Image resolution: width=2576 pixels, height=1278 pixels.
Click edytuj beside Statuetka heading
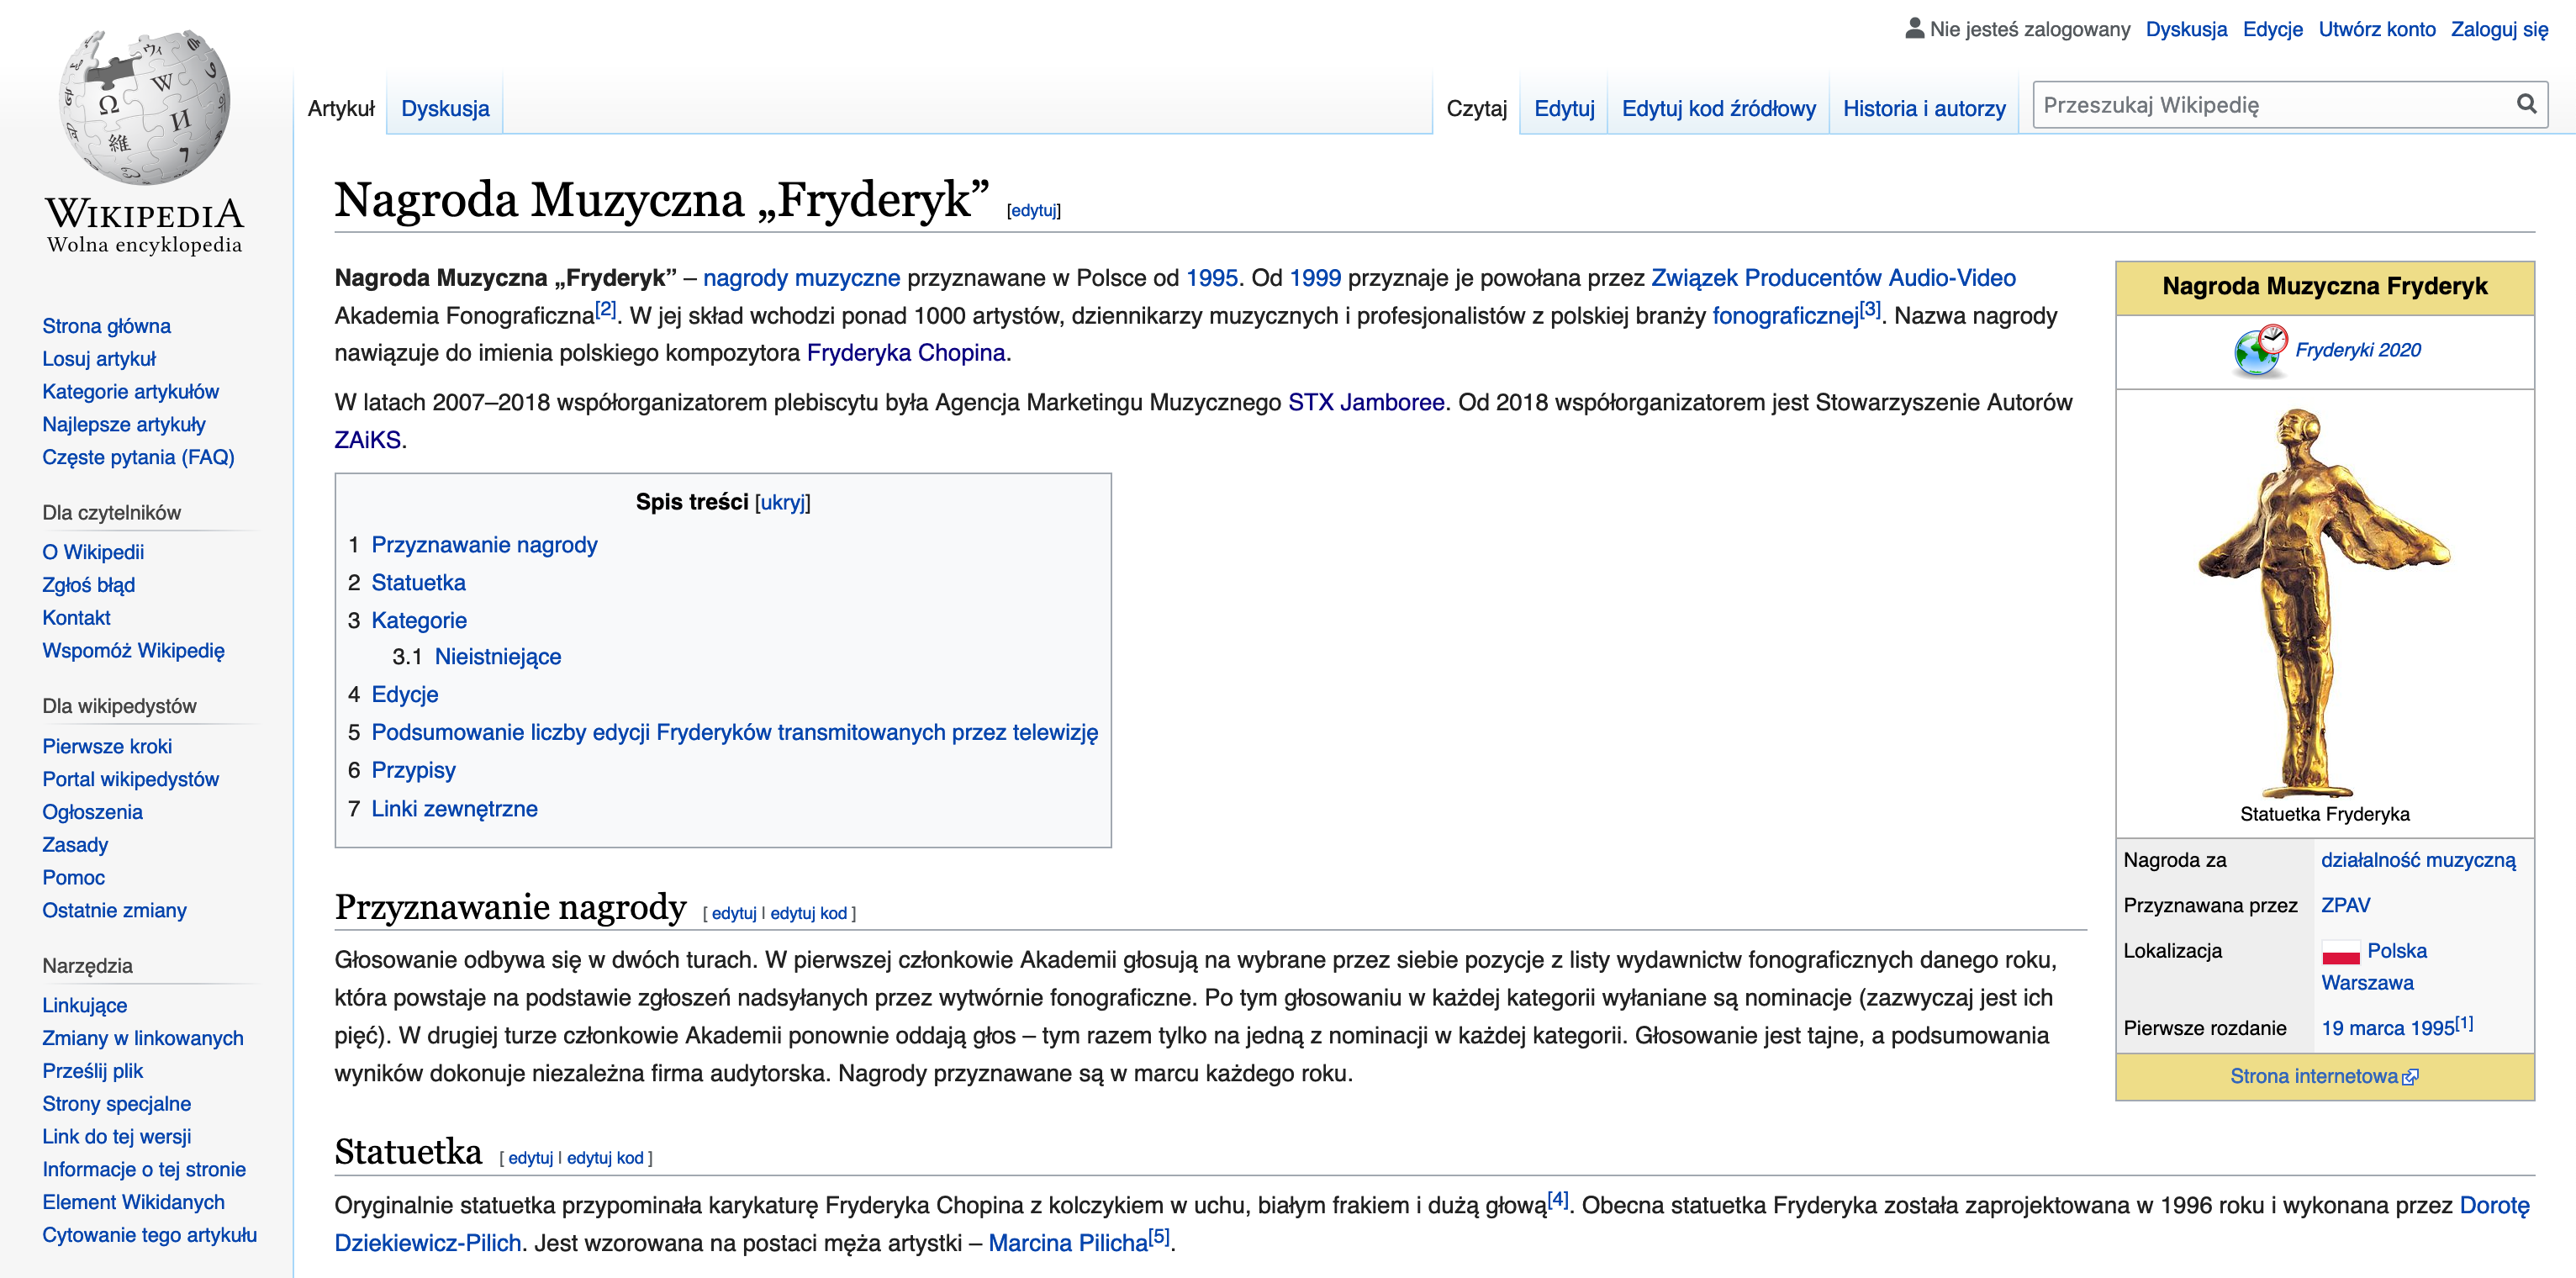(x=530, y=1158)
